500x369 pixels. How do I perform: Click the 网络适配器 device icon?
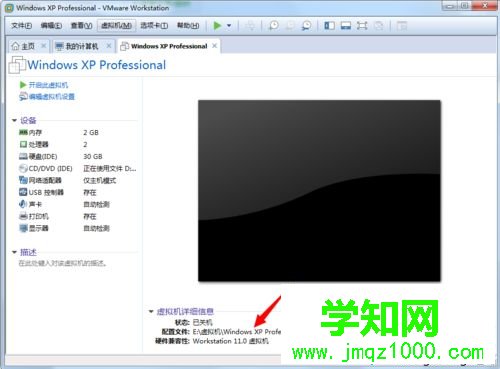(23, 180)
